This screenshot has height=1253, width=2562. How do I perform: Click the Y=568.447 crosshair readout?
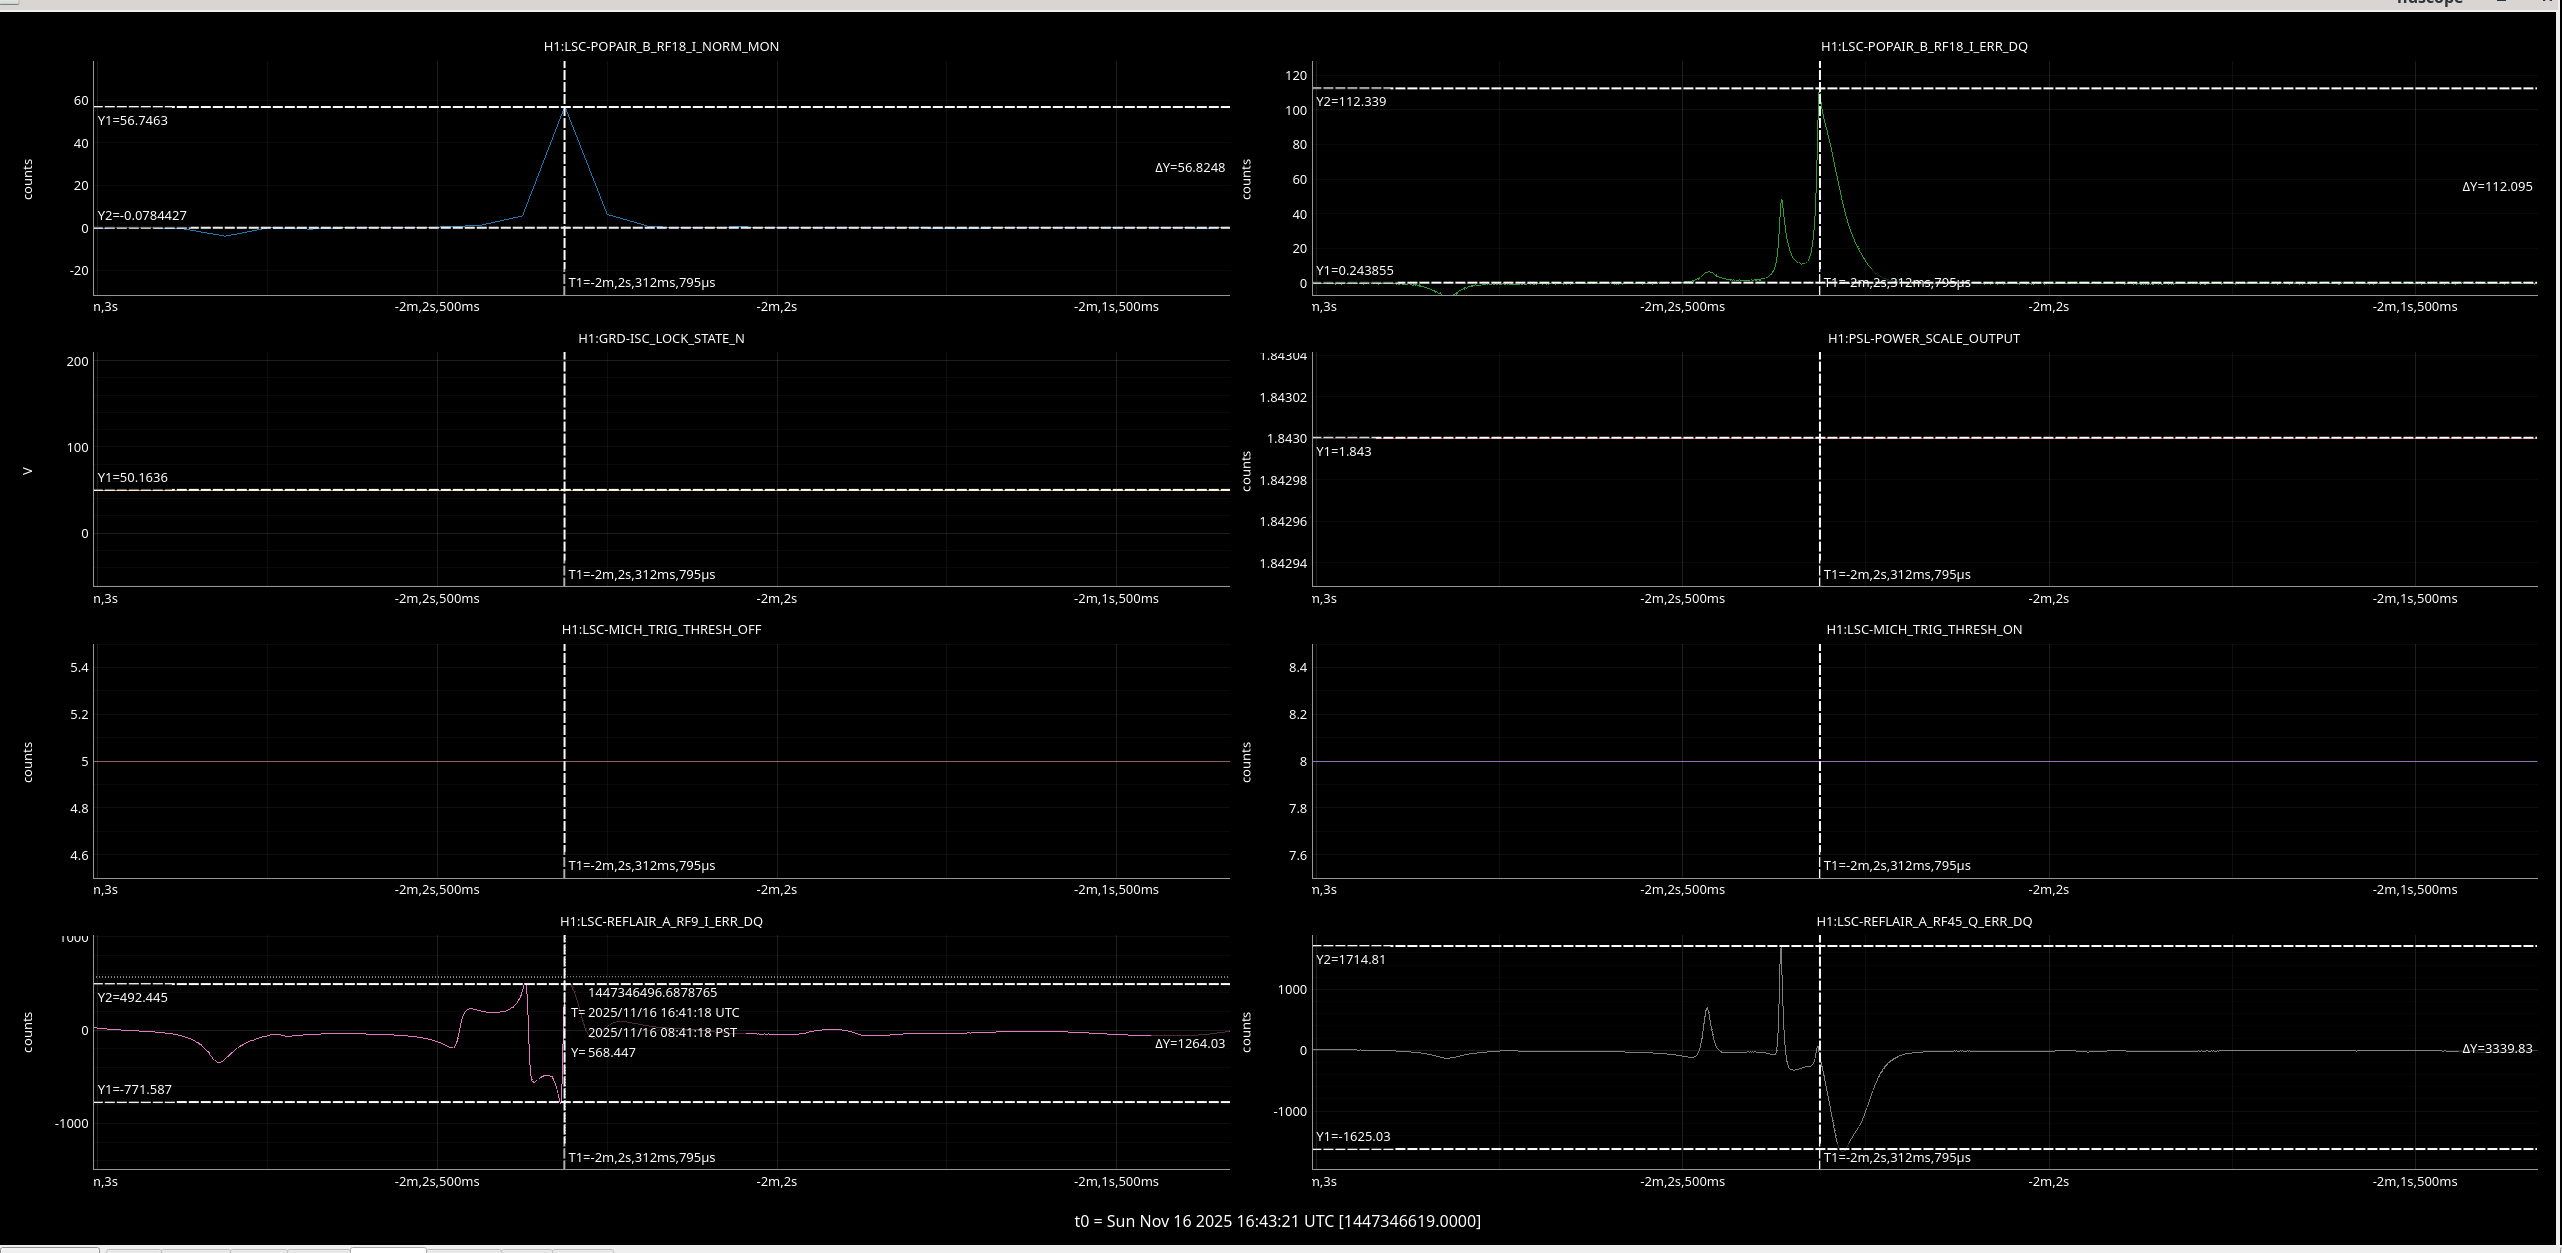pos(603,1052)
